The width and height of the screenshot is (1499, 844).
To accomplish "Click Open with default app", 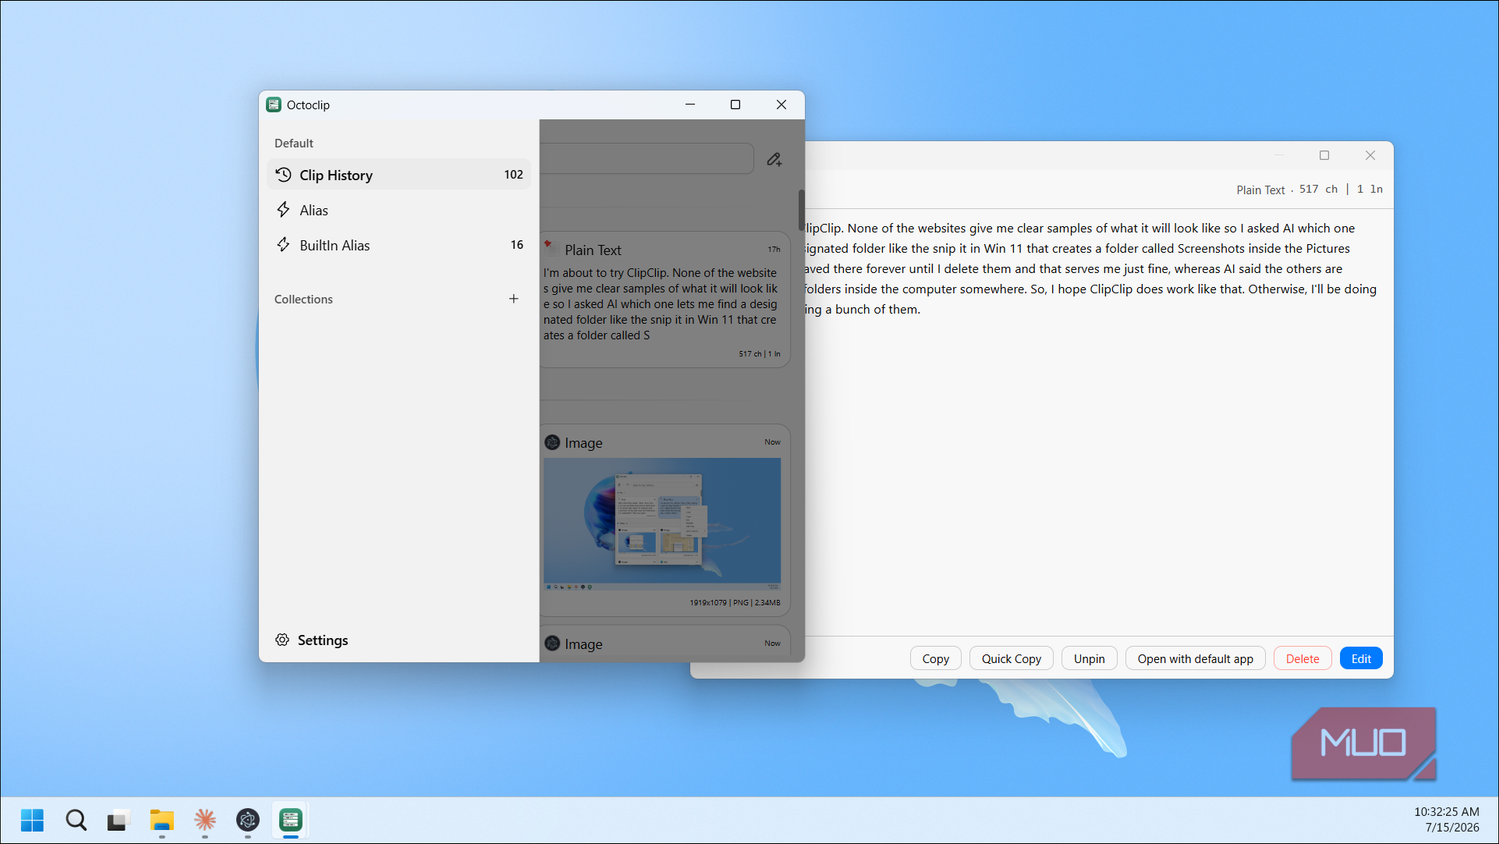I will click(x=1195, y=658).
